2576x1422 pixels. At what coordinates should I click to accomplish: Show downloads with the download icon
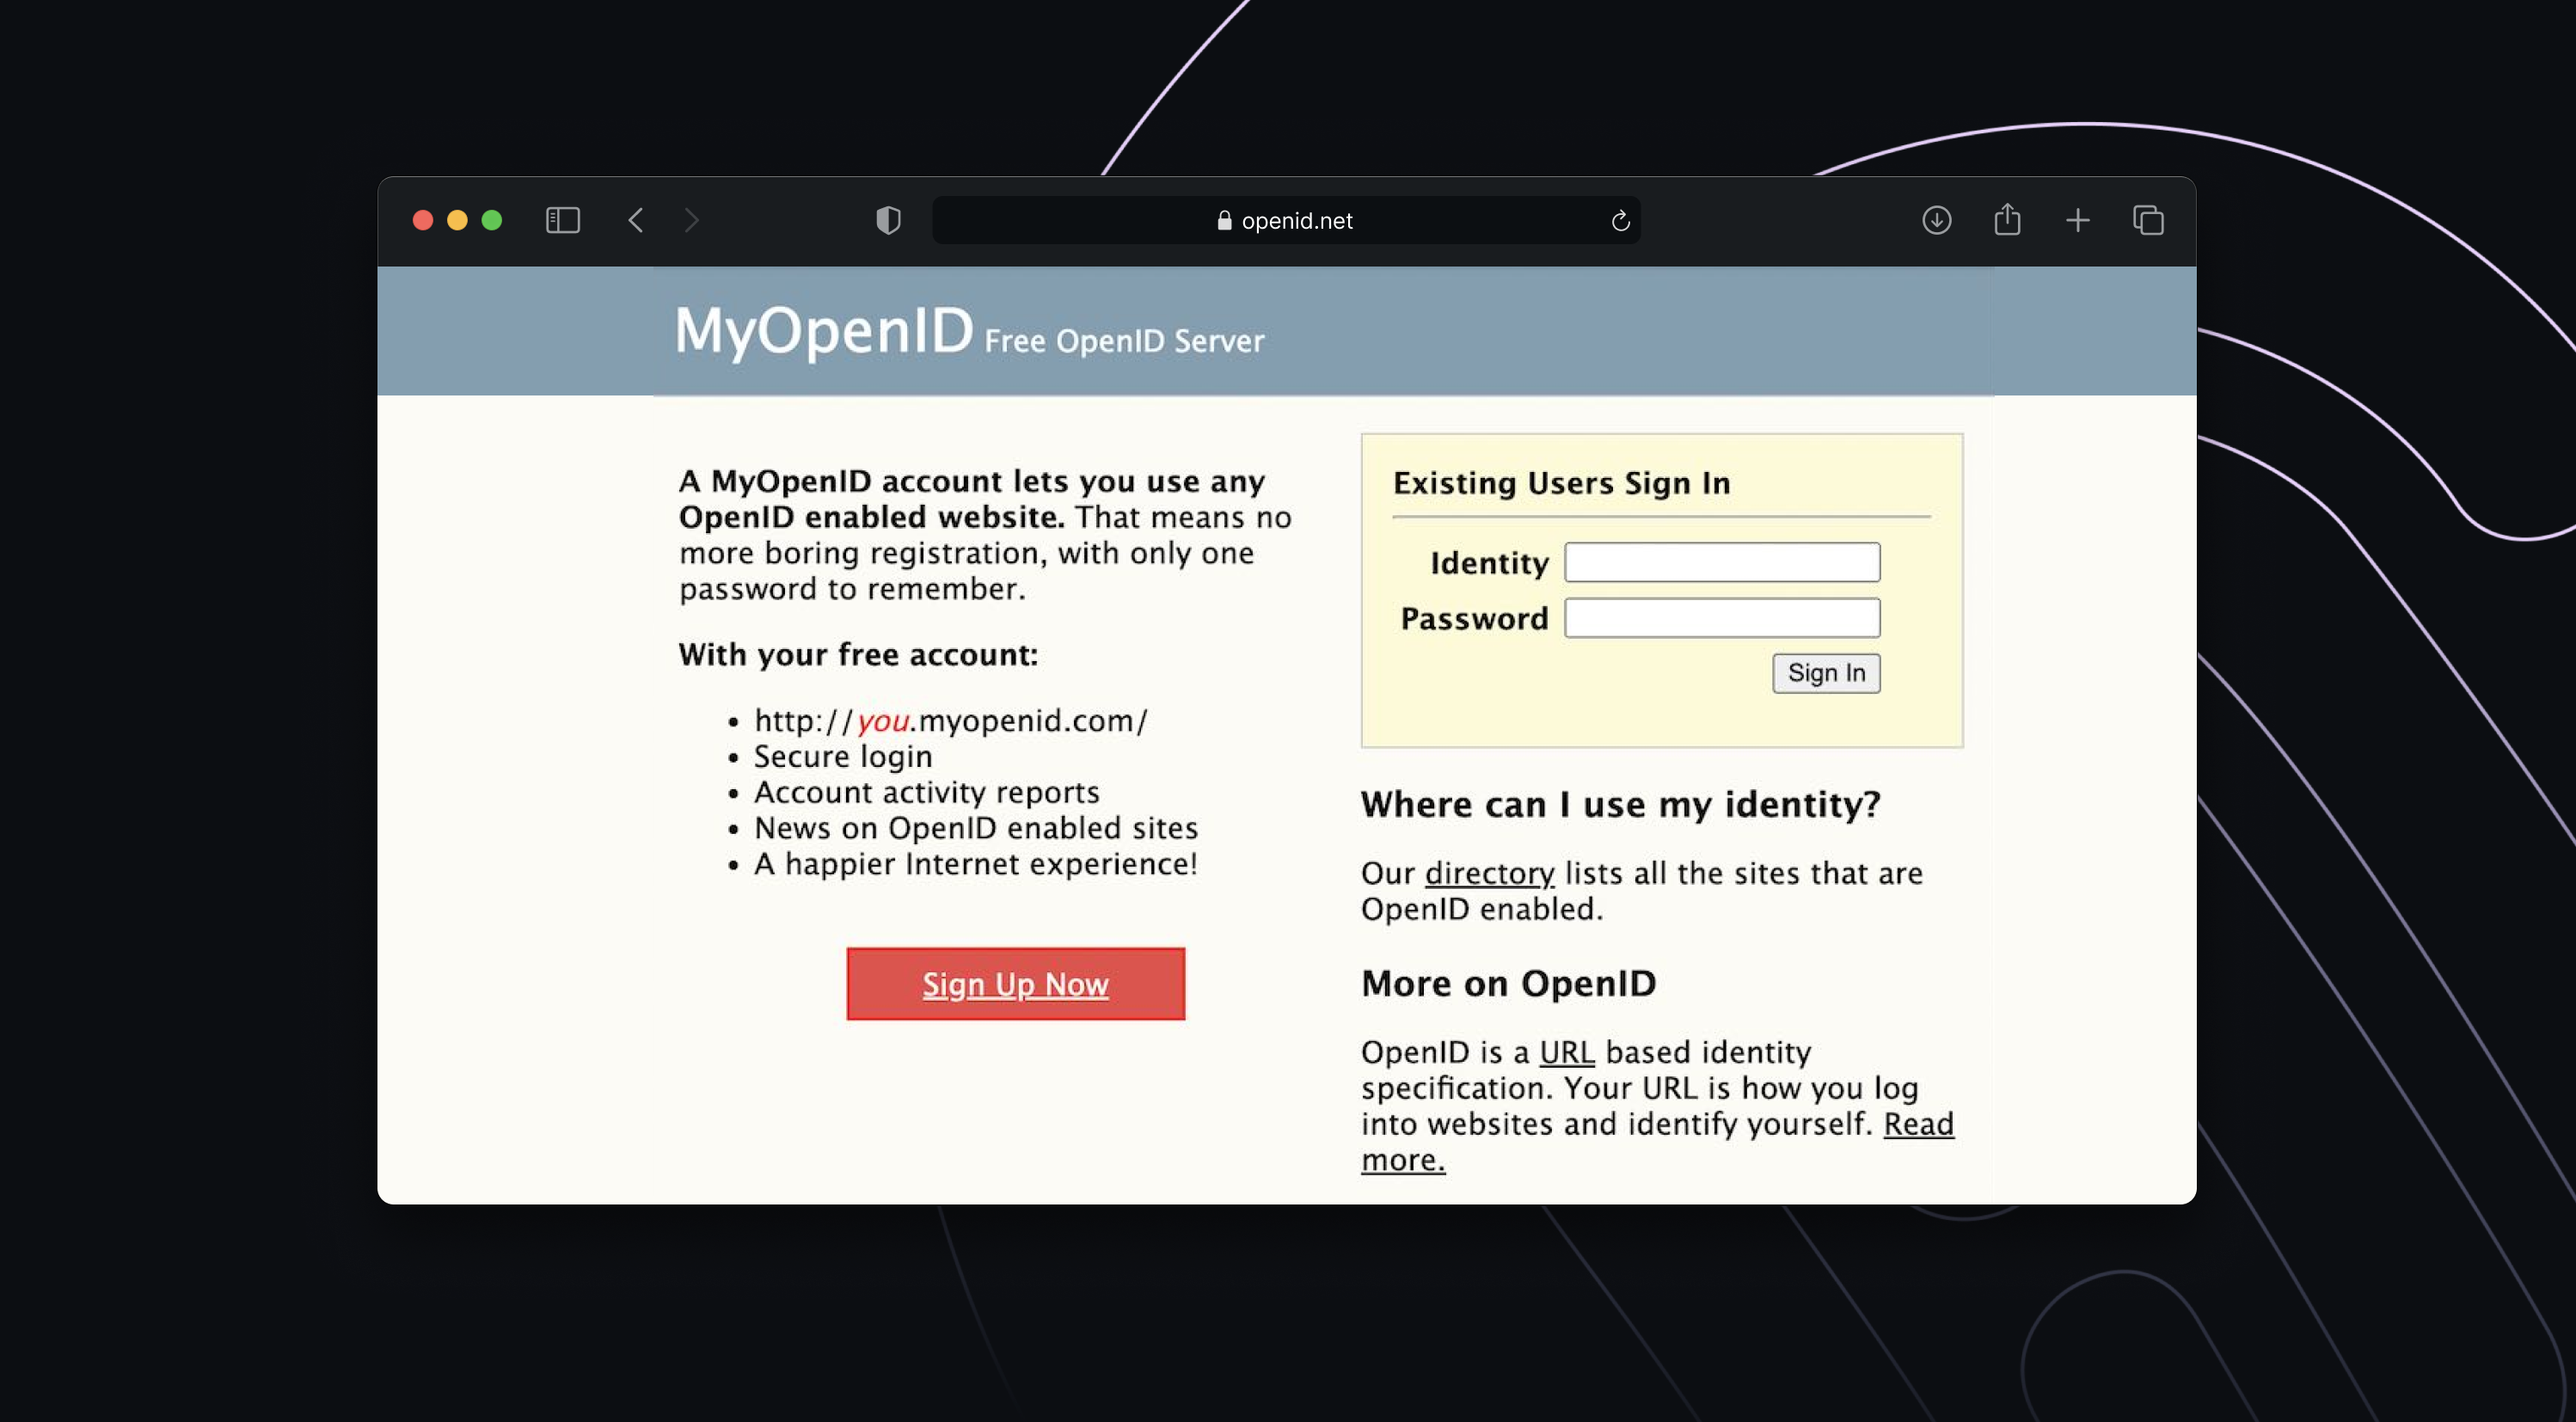click(1937, 220)
